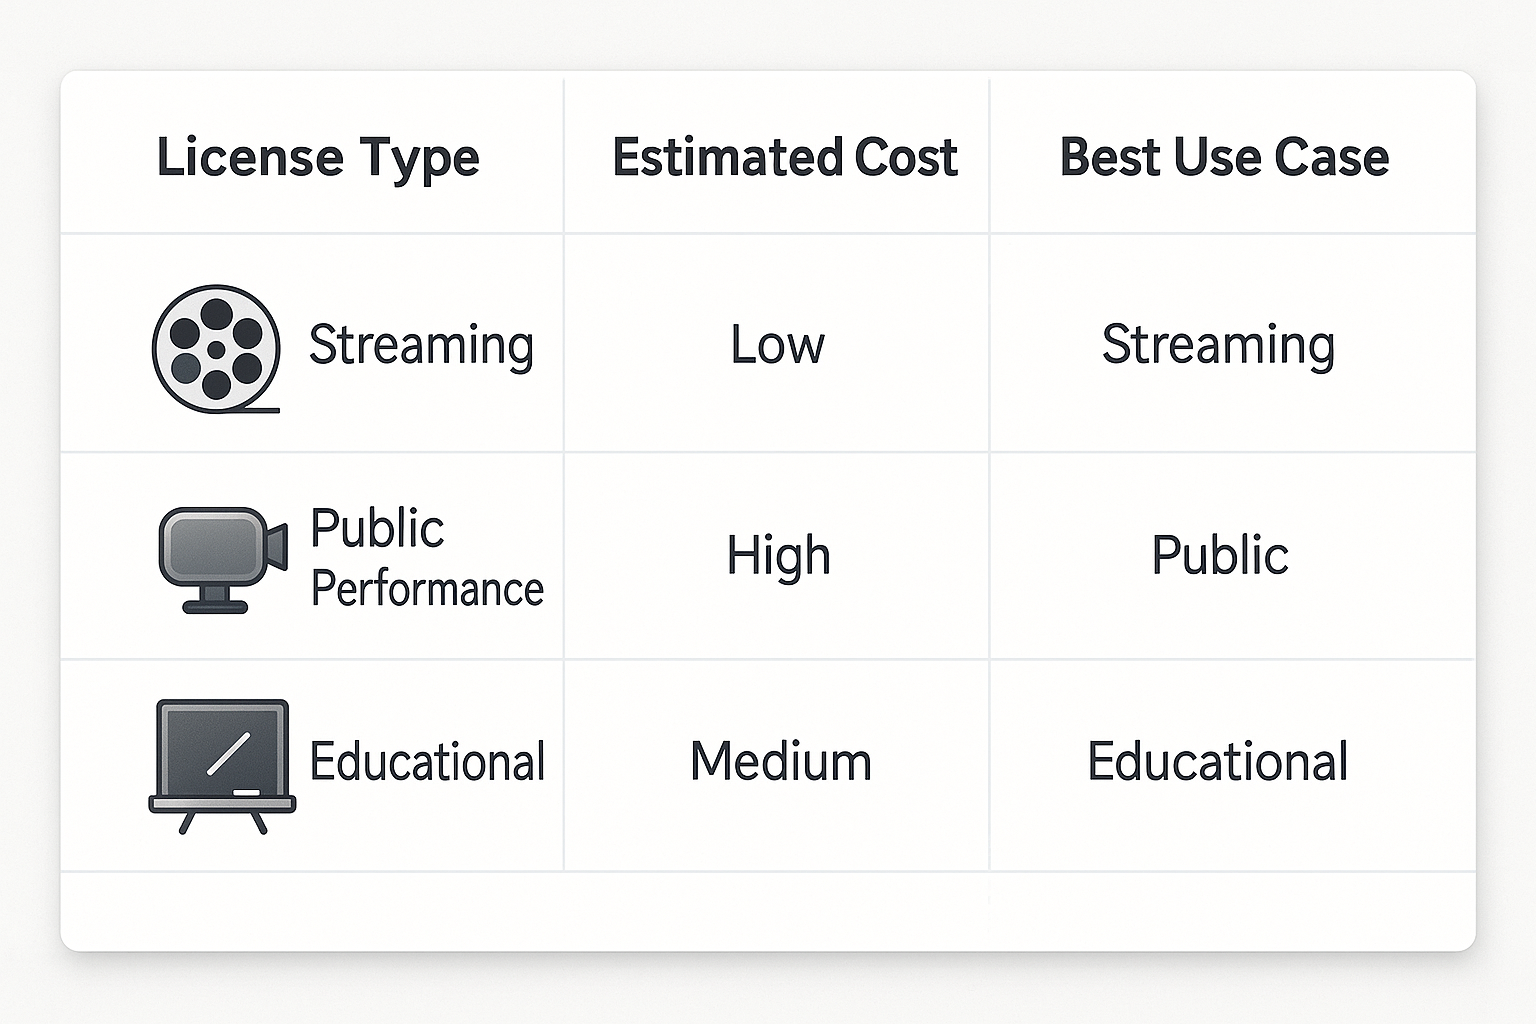Click the chalkboard icon beside Educational
Screen dimensions: 1536x1024
click(x=222, y=767)
